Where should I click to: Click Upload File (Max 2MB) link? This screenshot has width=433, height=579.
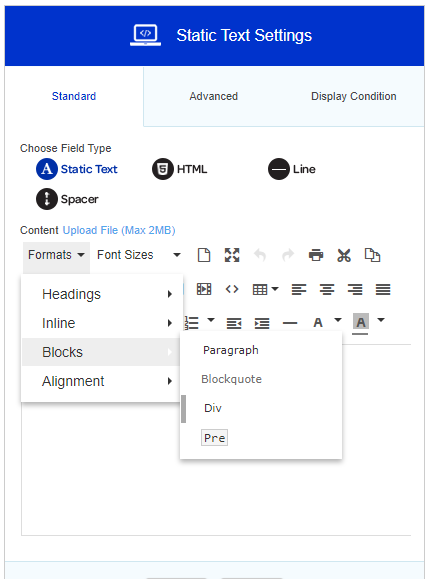[x=119, y=230]
